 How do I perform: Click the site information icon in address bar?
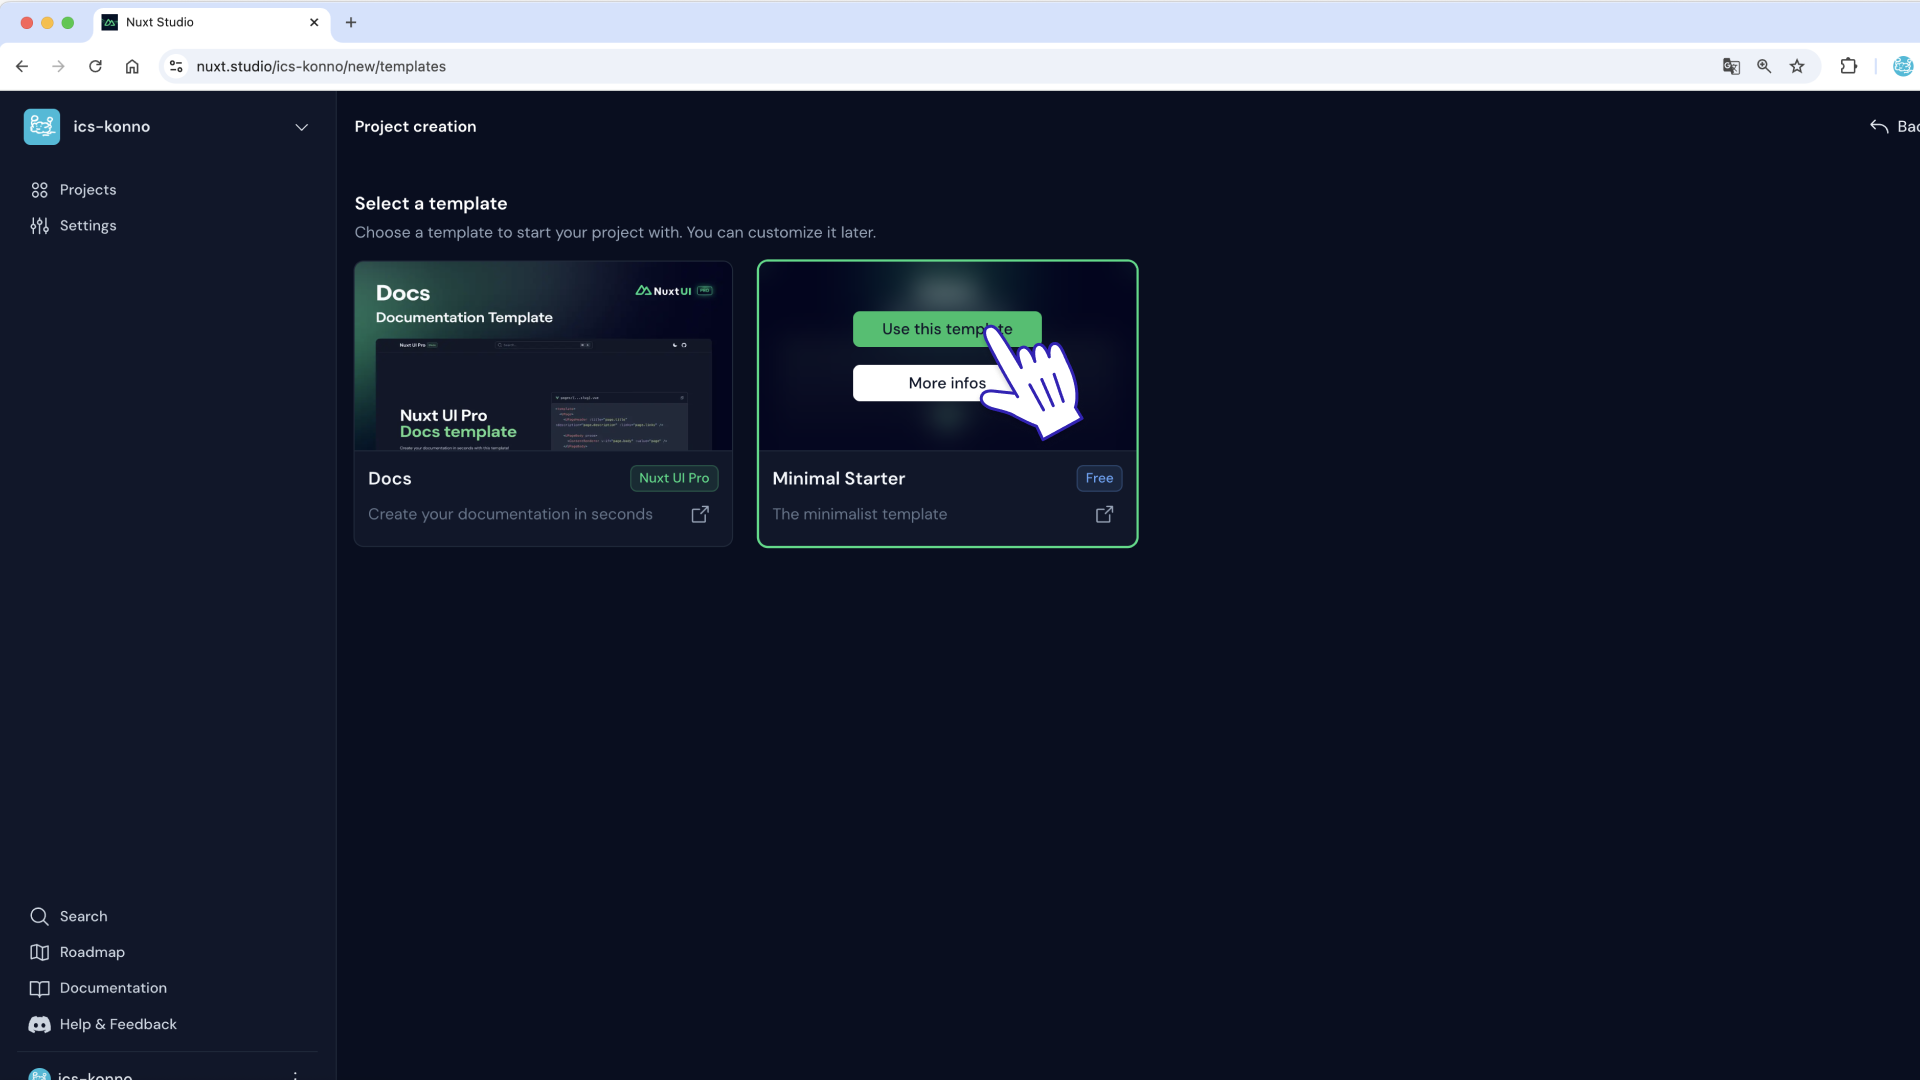pos(176,66)
